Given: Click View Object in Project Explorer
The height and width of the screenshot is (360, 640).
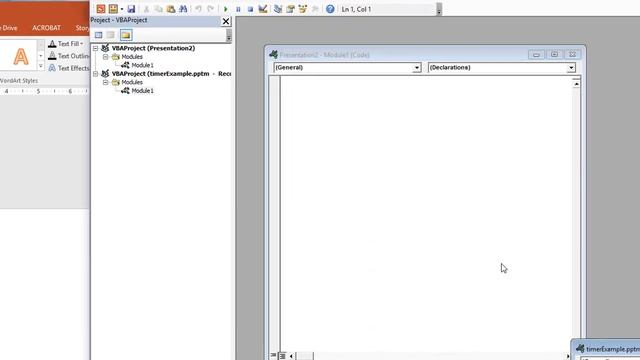Looking at the screenshot, I should point(111,35).
